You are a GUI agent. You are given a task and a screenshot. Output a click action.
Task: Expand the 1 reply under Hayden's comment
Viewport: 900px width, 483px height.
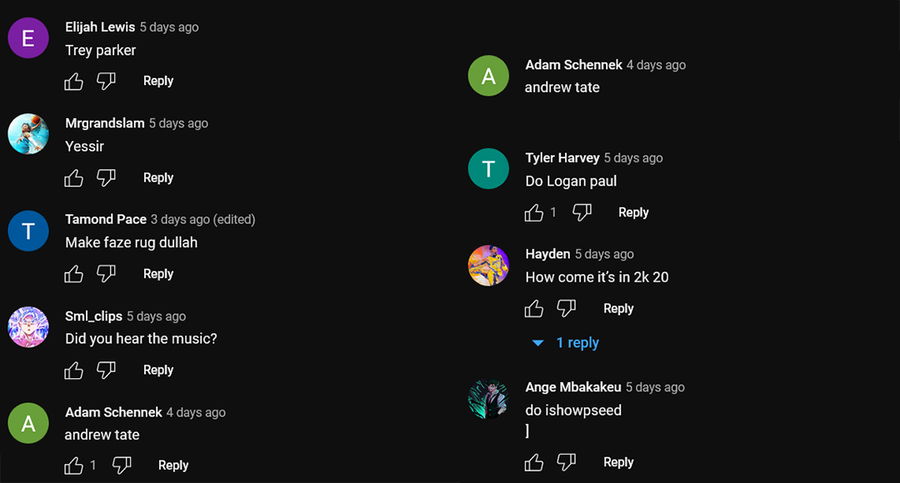coord(566,343)
